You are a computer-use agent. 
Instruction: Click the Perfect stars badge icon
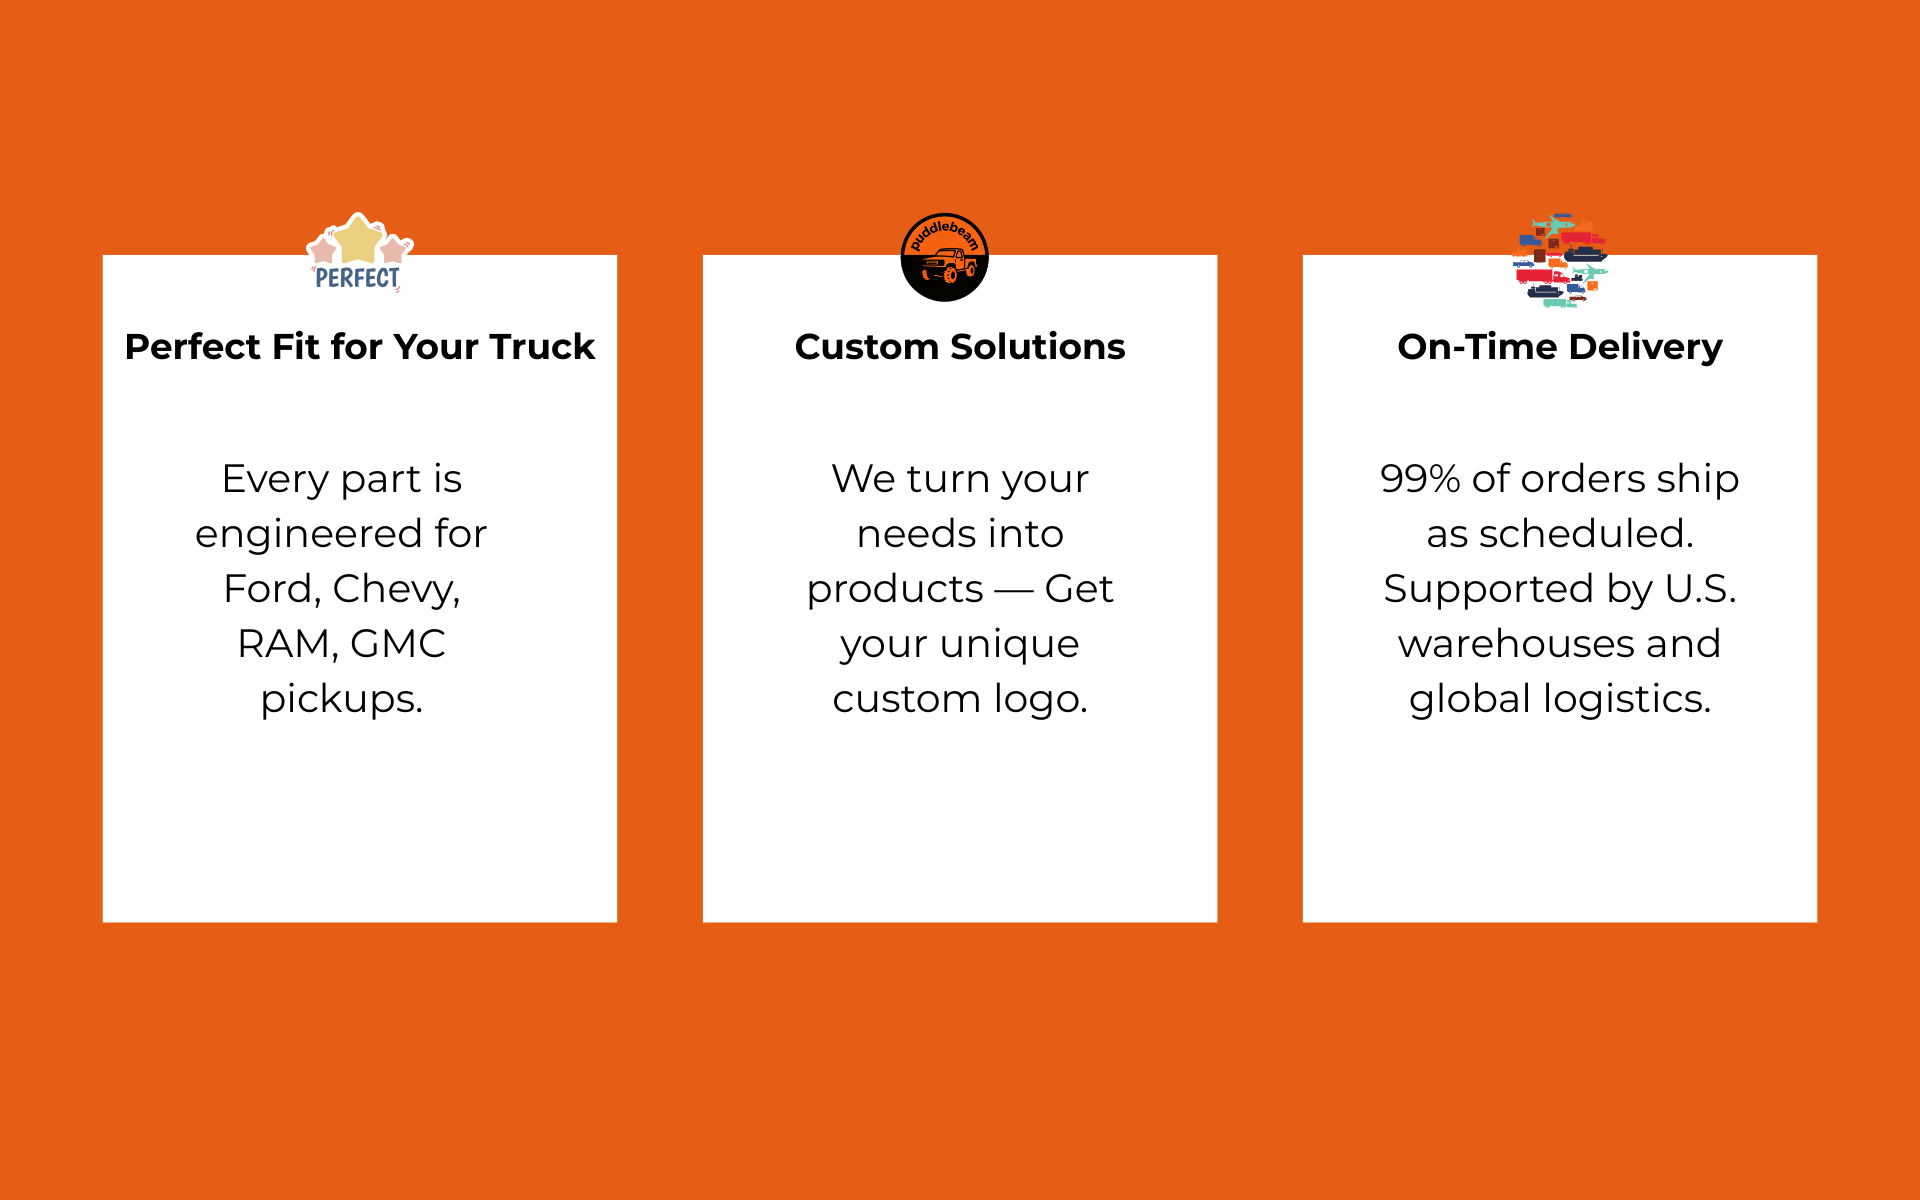point(359,254)
